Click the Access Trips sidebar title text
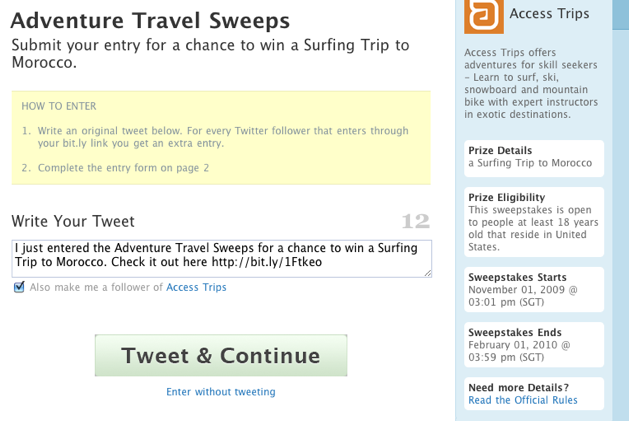Image resolution: width=629 pixels, height=421 pixels. coord(549,14)
